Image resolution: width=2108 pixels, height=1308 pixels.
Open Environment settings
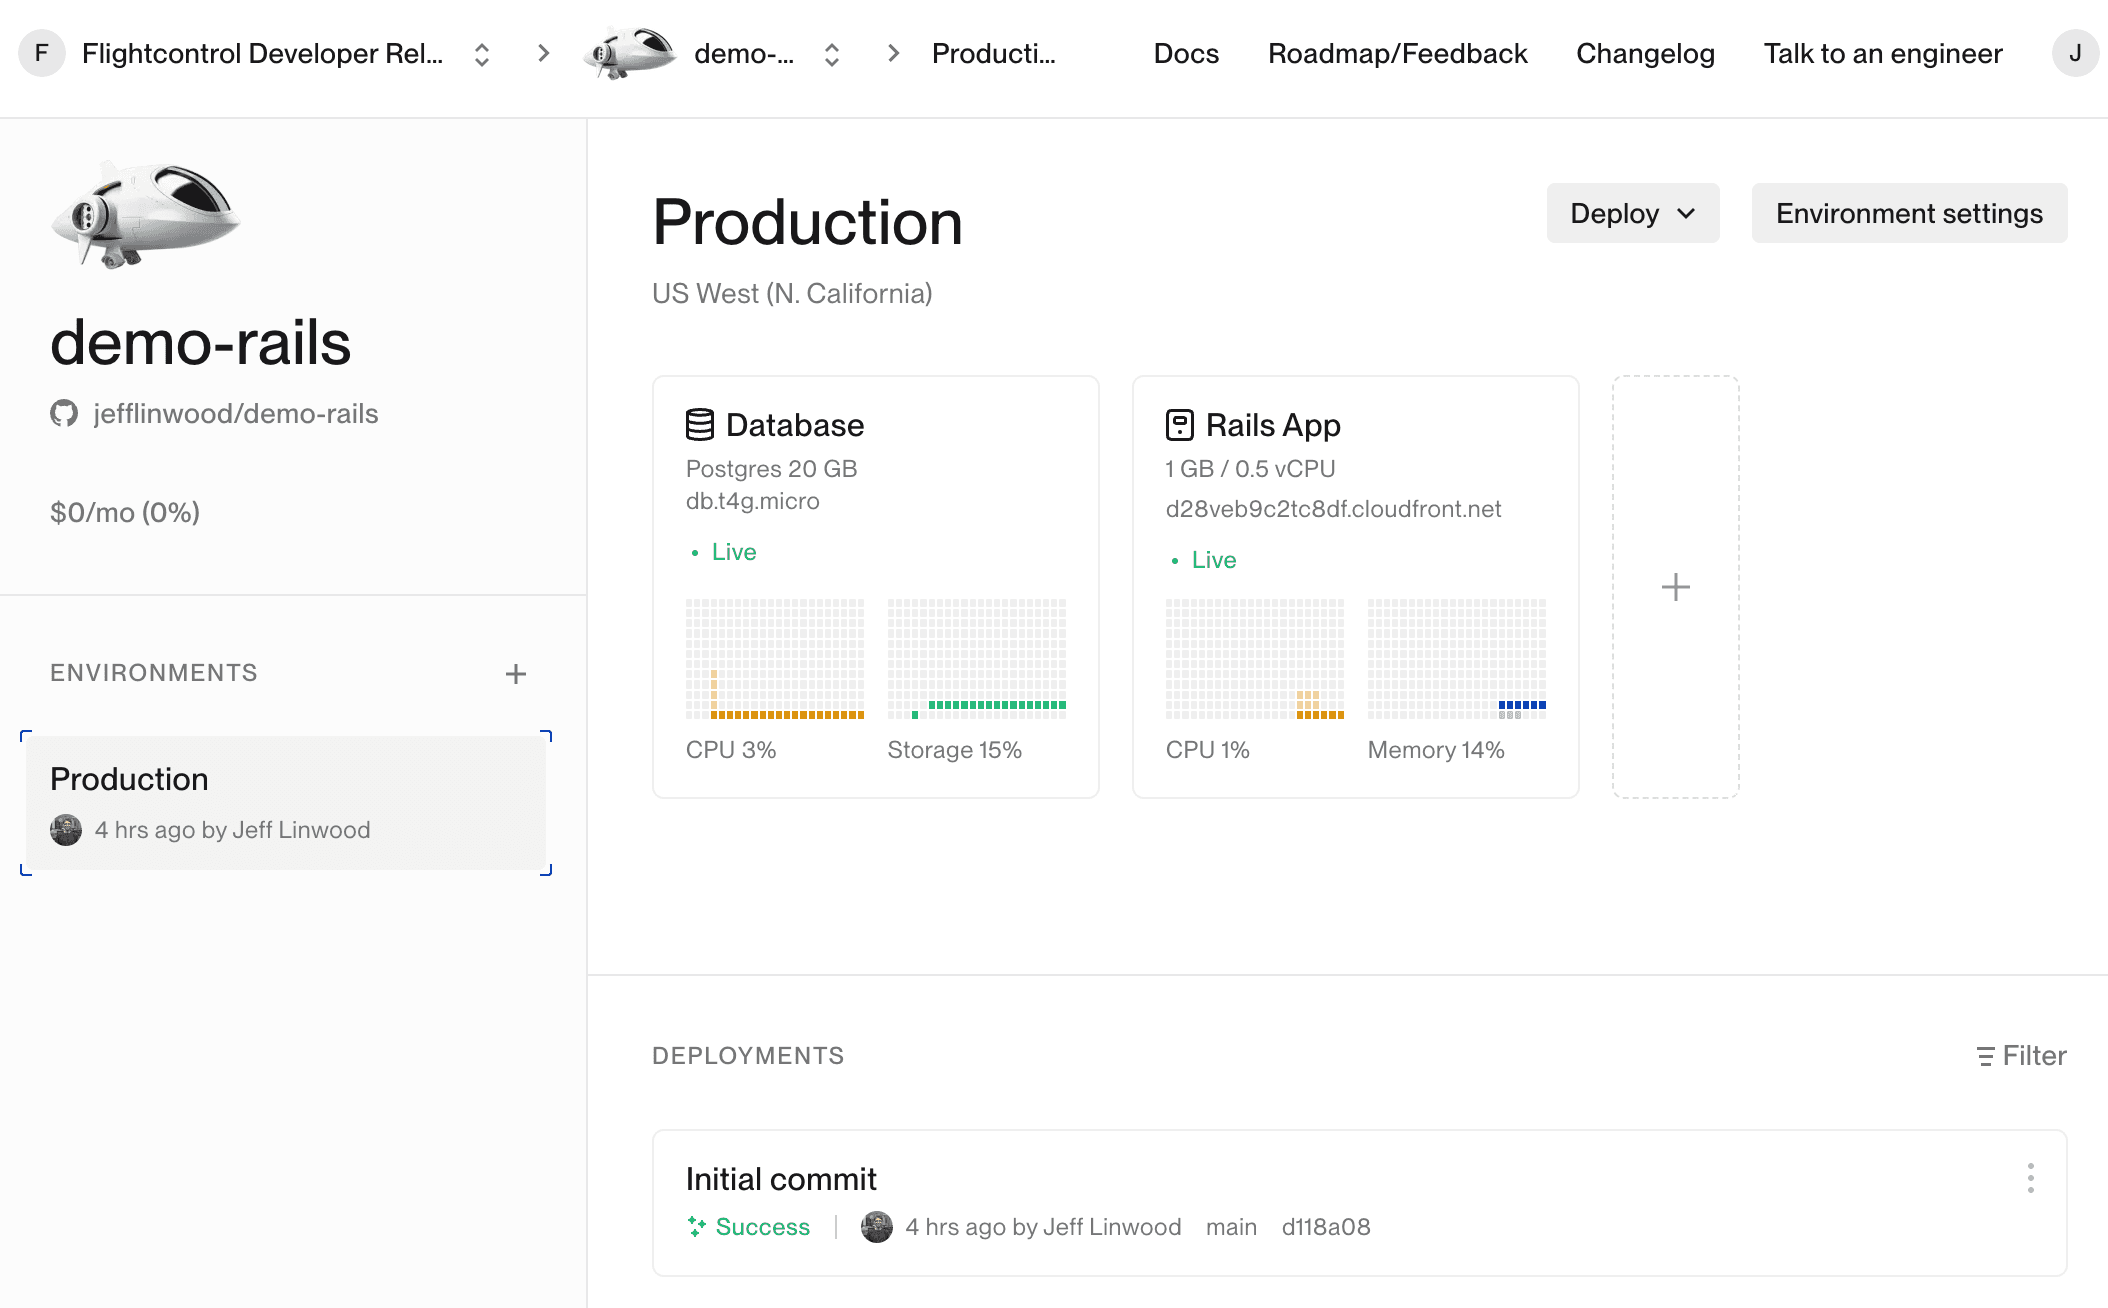click(x=1909, y=213)
